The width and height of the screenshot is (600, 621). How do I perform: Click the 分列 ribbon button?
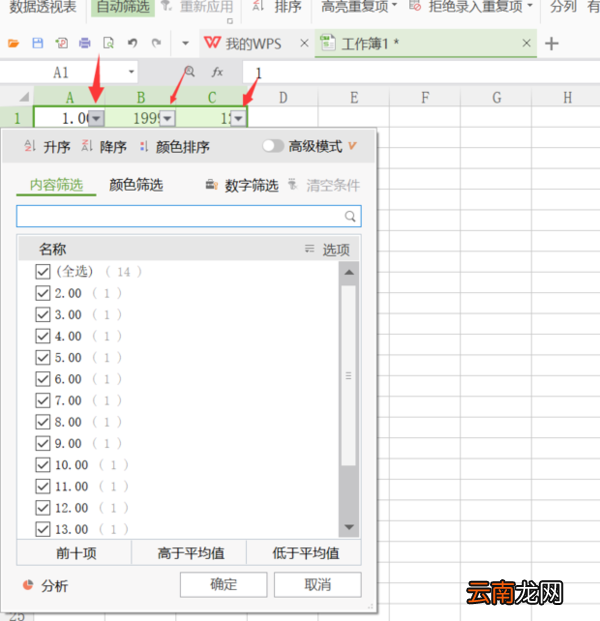point(563,7)
